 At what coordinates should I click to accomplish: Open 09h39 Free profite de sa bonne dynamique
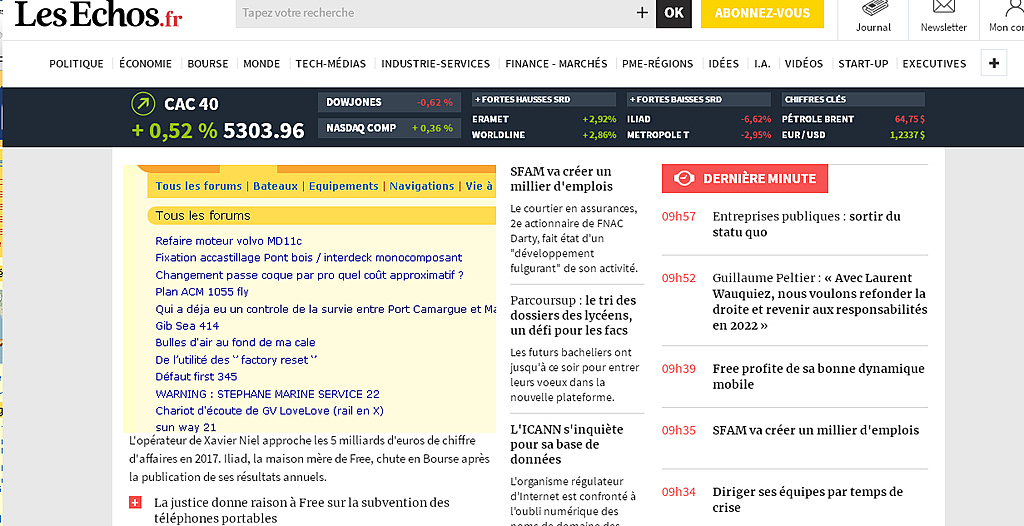[818, 376]
